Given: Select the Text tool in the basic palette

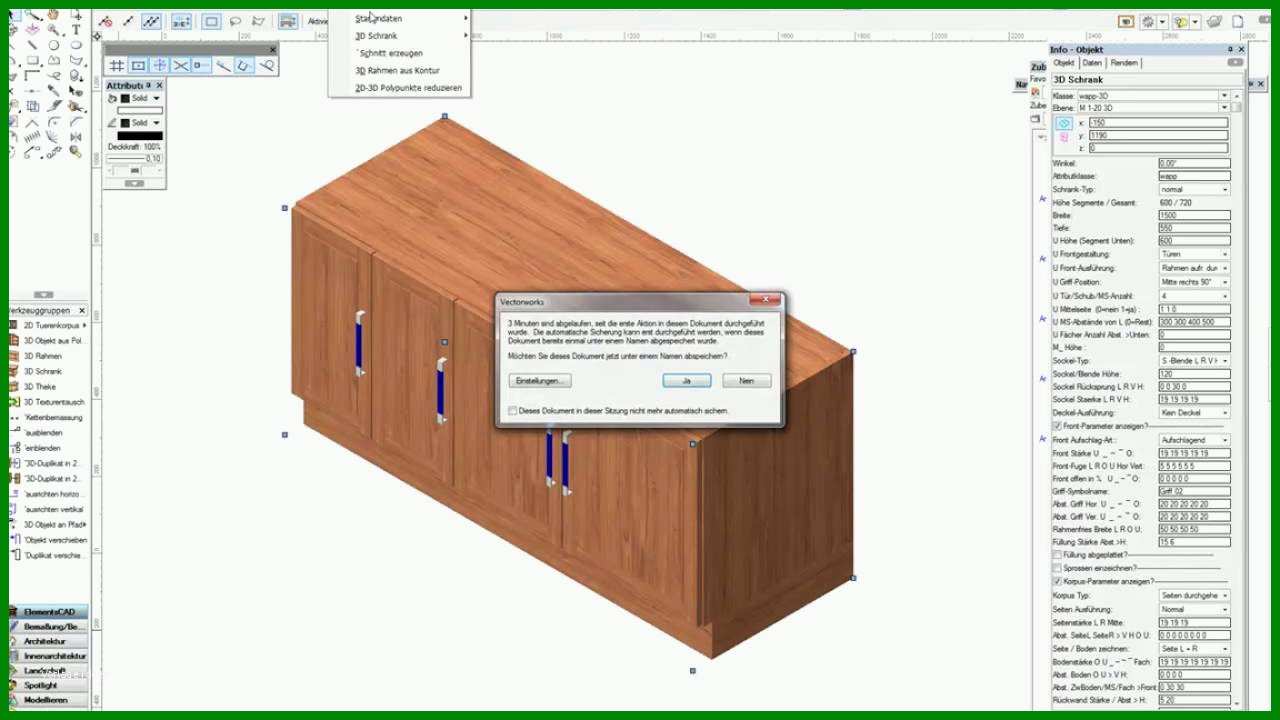Looking at the screenshot, I should 76,29.
